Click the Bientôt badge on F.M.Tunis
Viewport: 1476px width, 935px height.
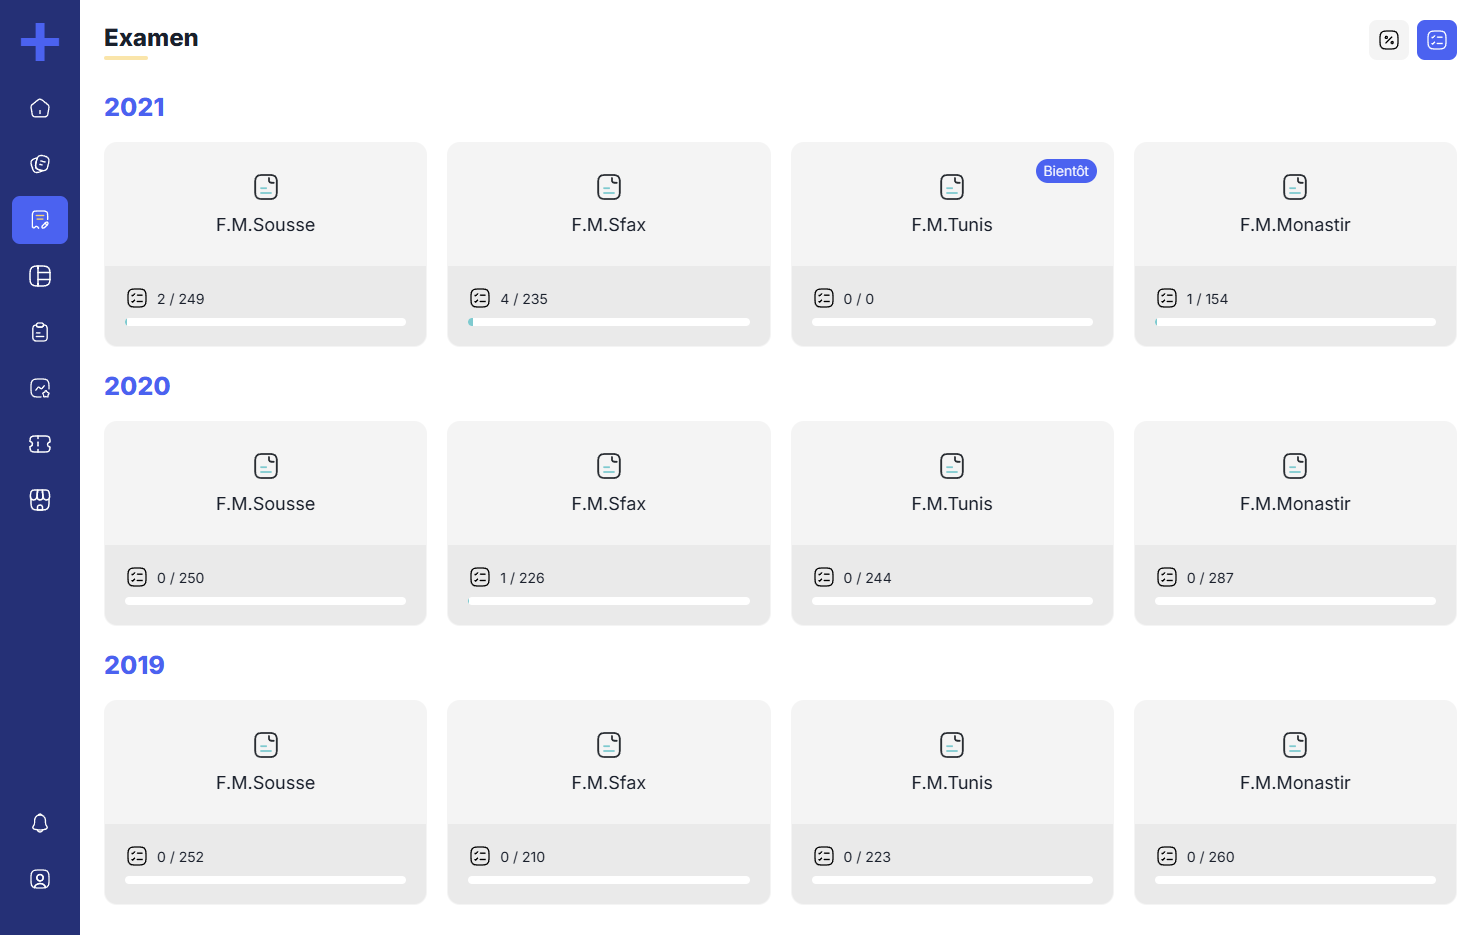coord(1066,171)
